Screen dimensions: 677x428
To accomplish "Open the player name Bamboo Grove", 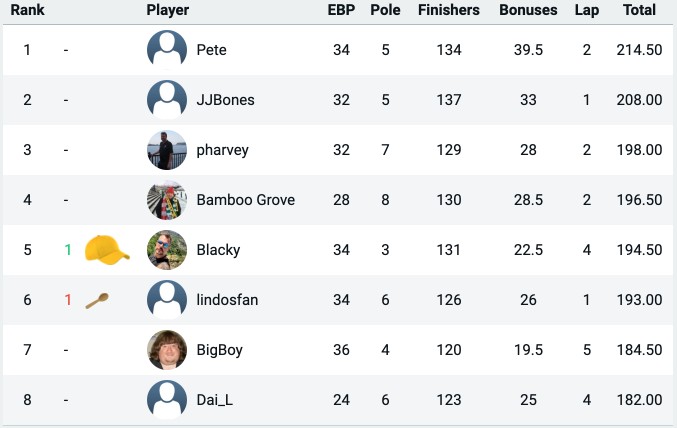I will tap(246, 200).
